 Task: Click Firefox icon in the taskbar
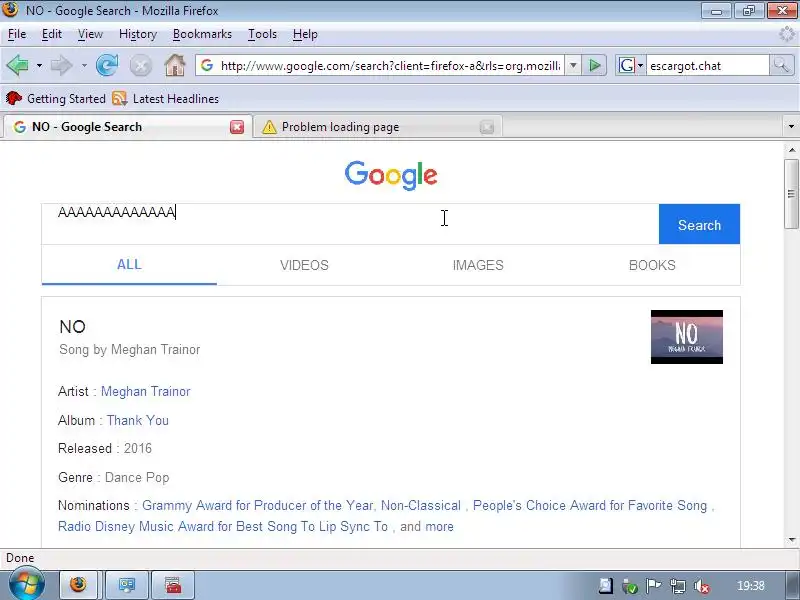pos(79,585)
